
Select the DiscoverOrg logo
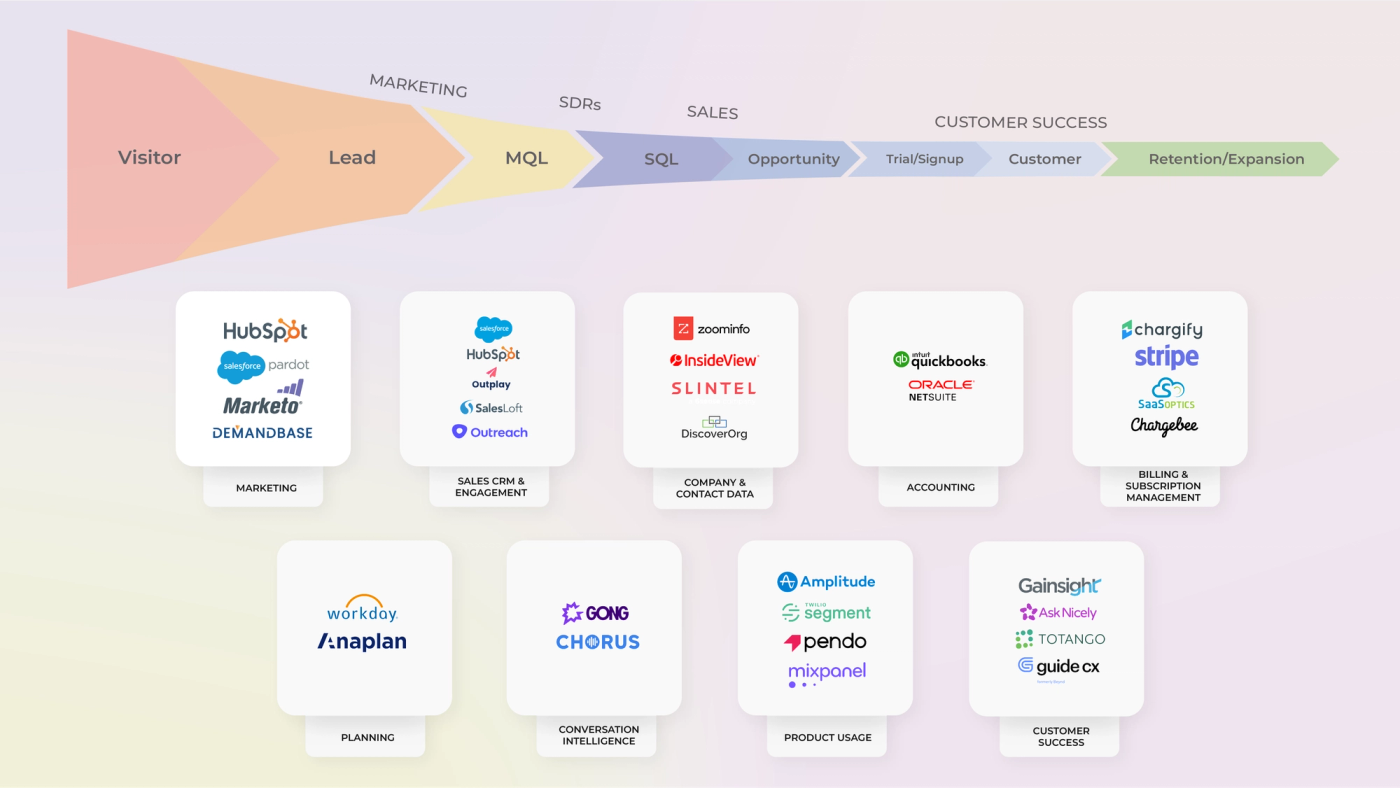(714, 428)
